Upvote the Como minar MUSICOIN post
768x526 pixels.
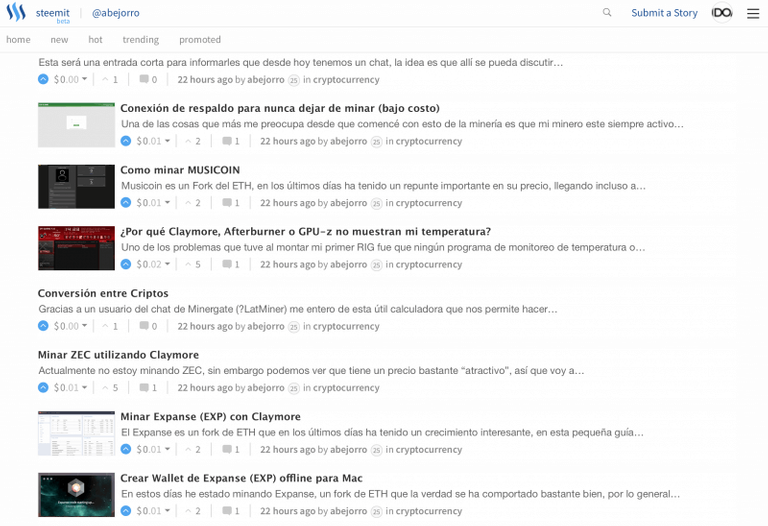126,203
